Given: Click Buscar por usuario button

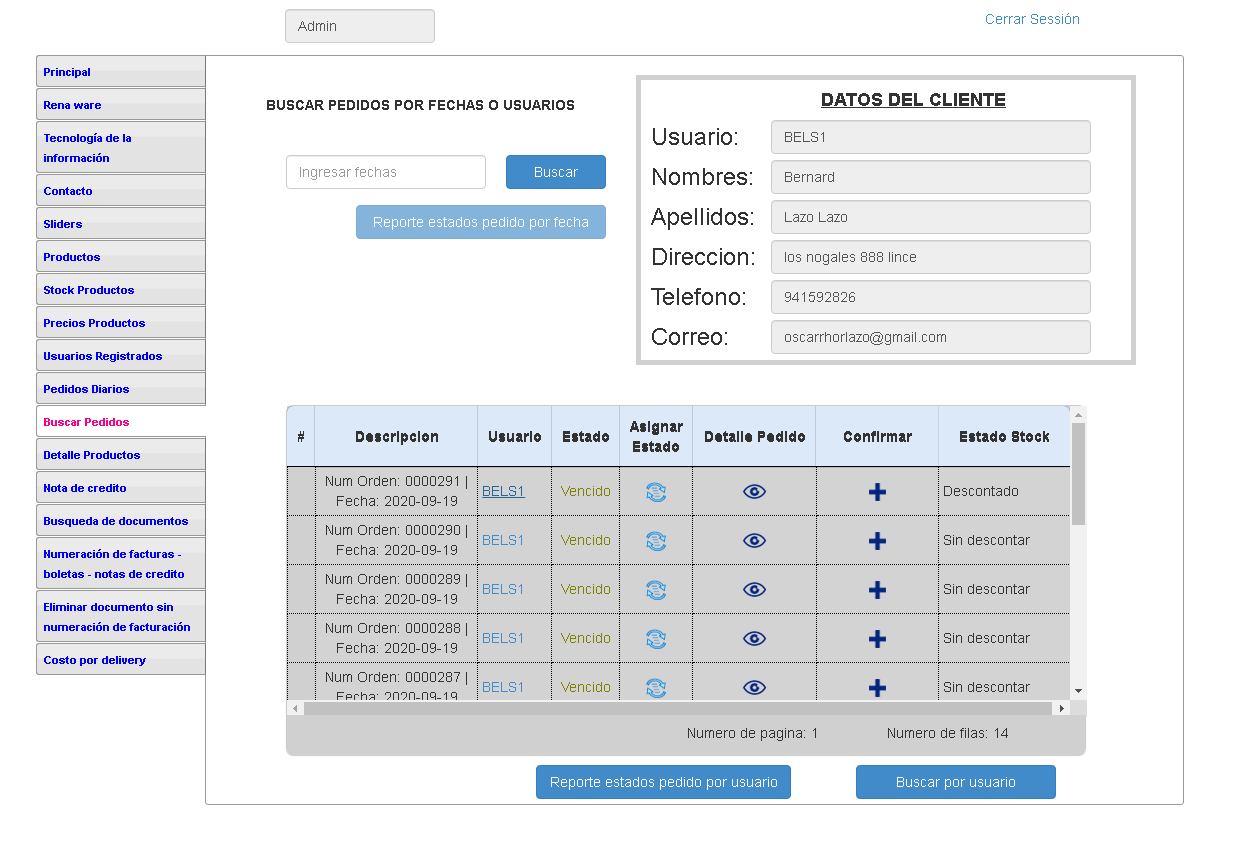Looking at the screenshot, I should [955, 782].
